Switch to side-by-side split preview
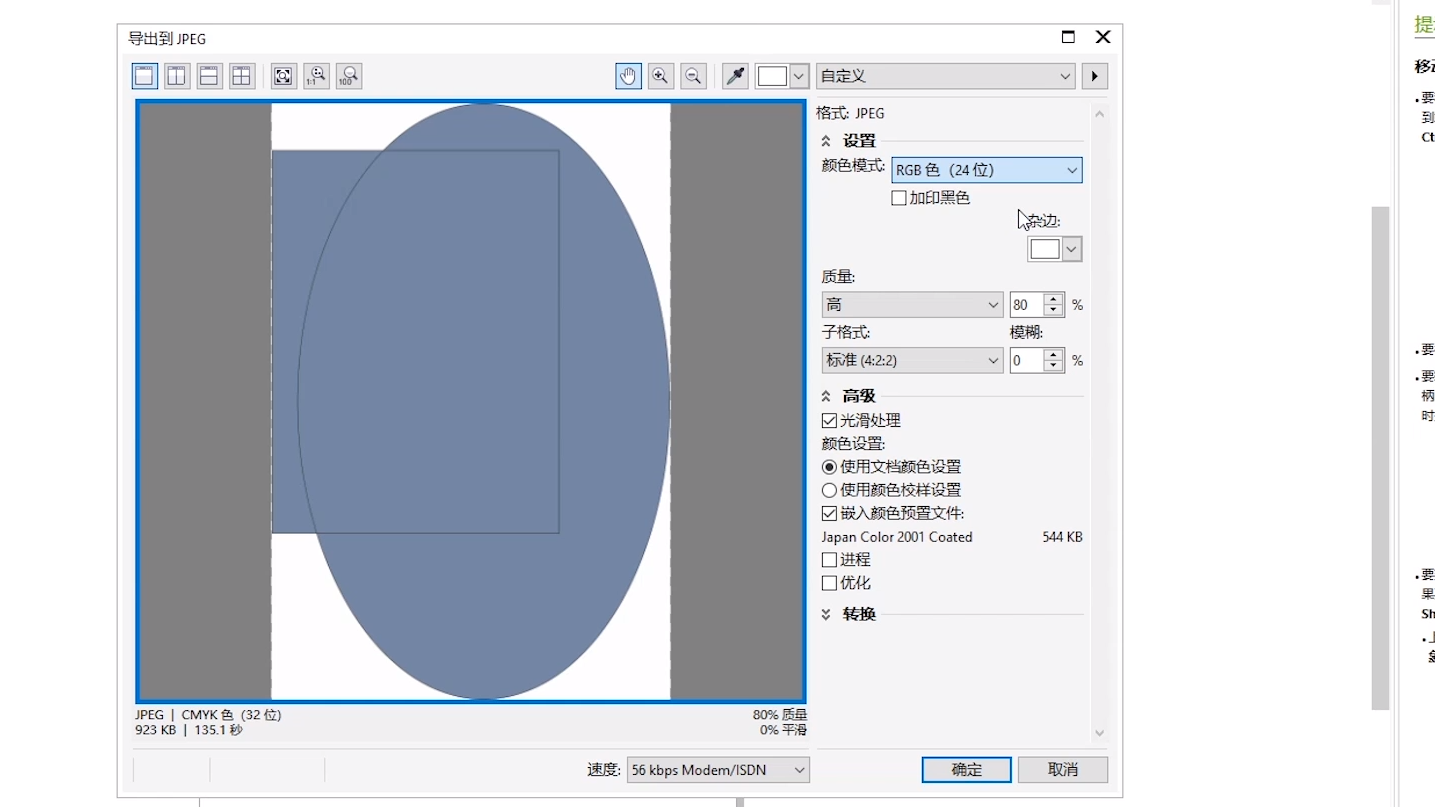Image resolution: width=1435 pixels, height=807 pixels. pyautogui.click(x=177, y=76)
